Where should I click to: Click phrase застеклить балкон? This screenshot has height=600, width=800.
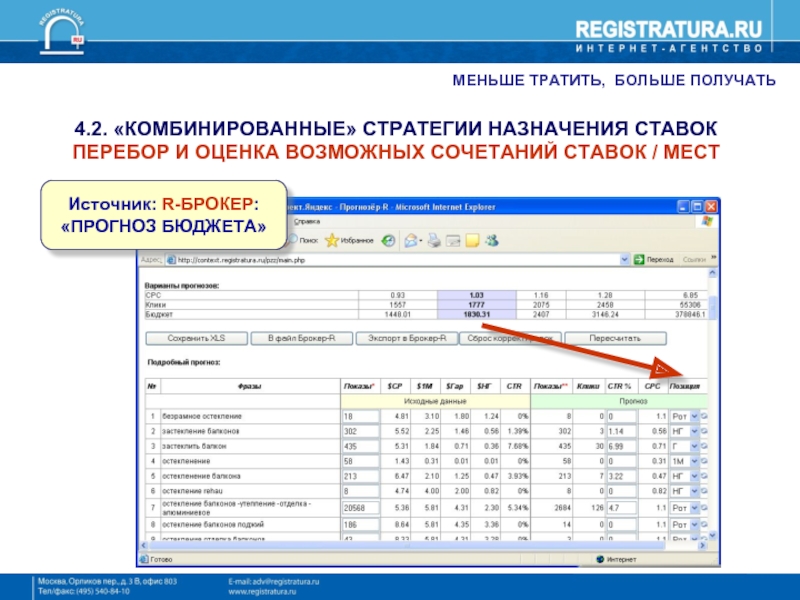pyautogui.click(x=194, y=446)
